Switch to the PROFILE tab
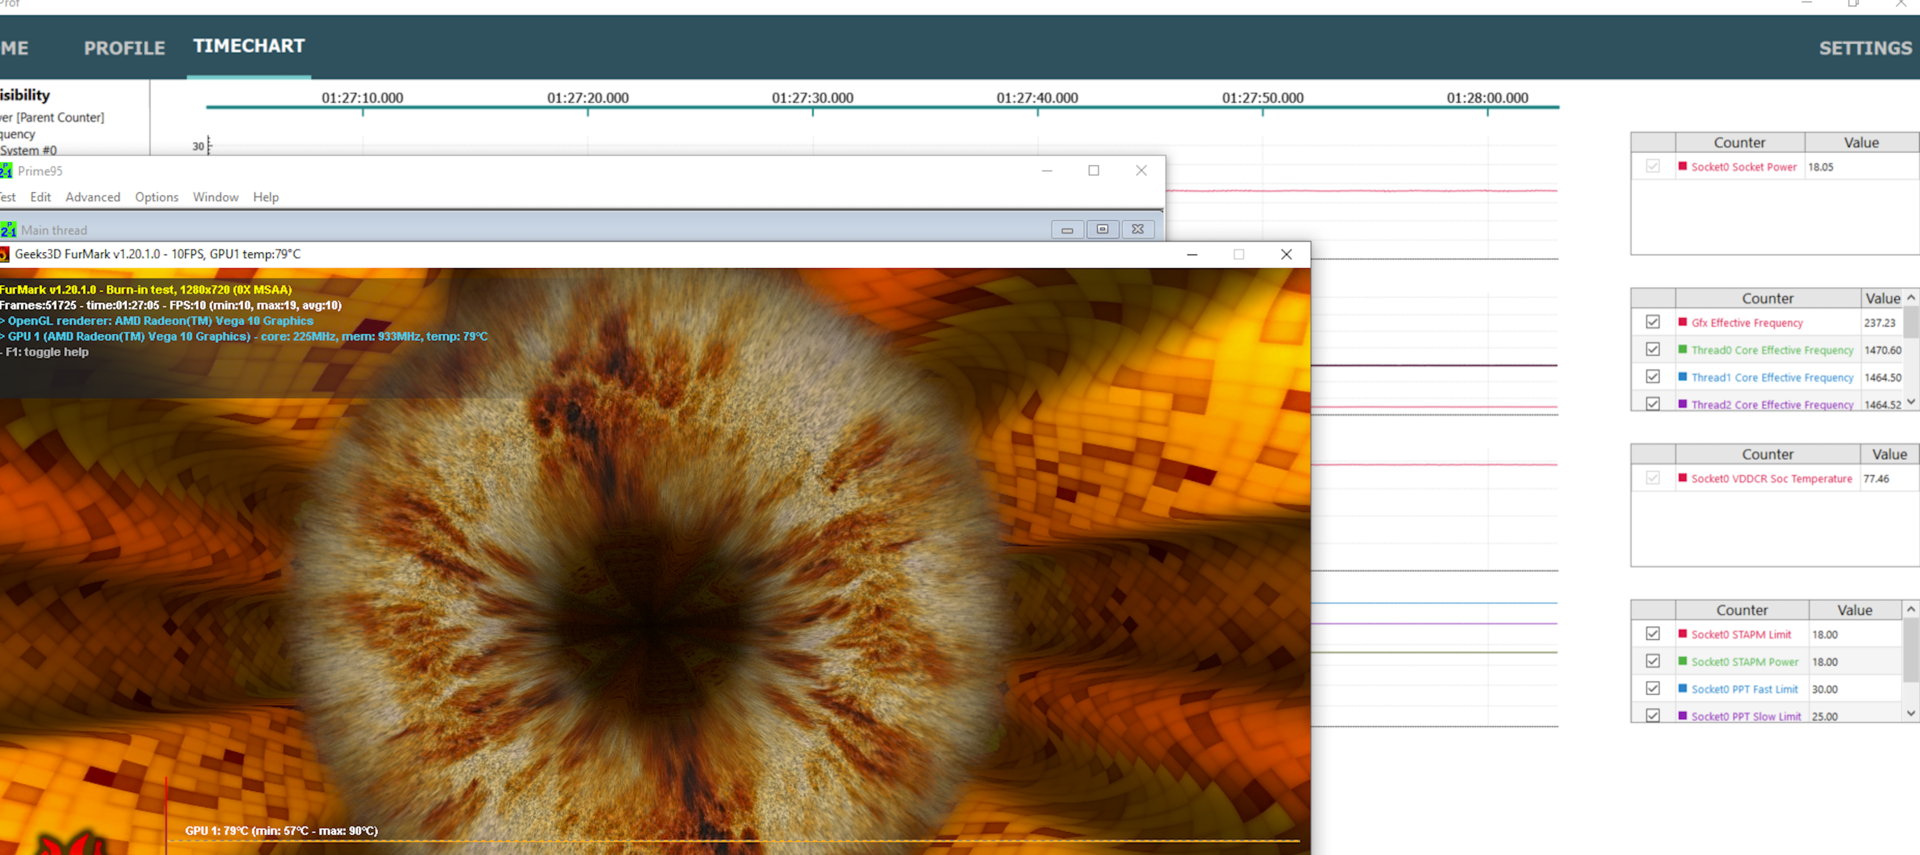The width and height of the screenshot is (1920, 855). tap(124, 48)
